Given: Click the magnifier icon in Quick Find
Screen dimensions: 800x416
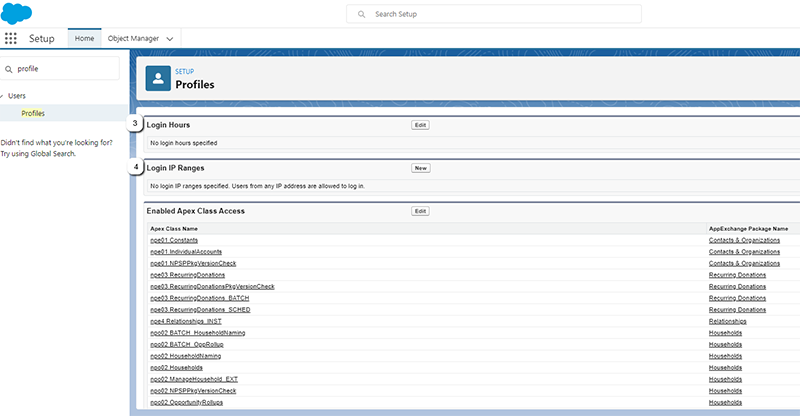Looking at the screenshot, I should [x=10, y=69].
